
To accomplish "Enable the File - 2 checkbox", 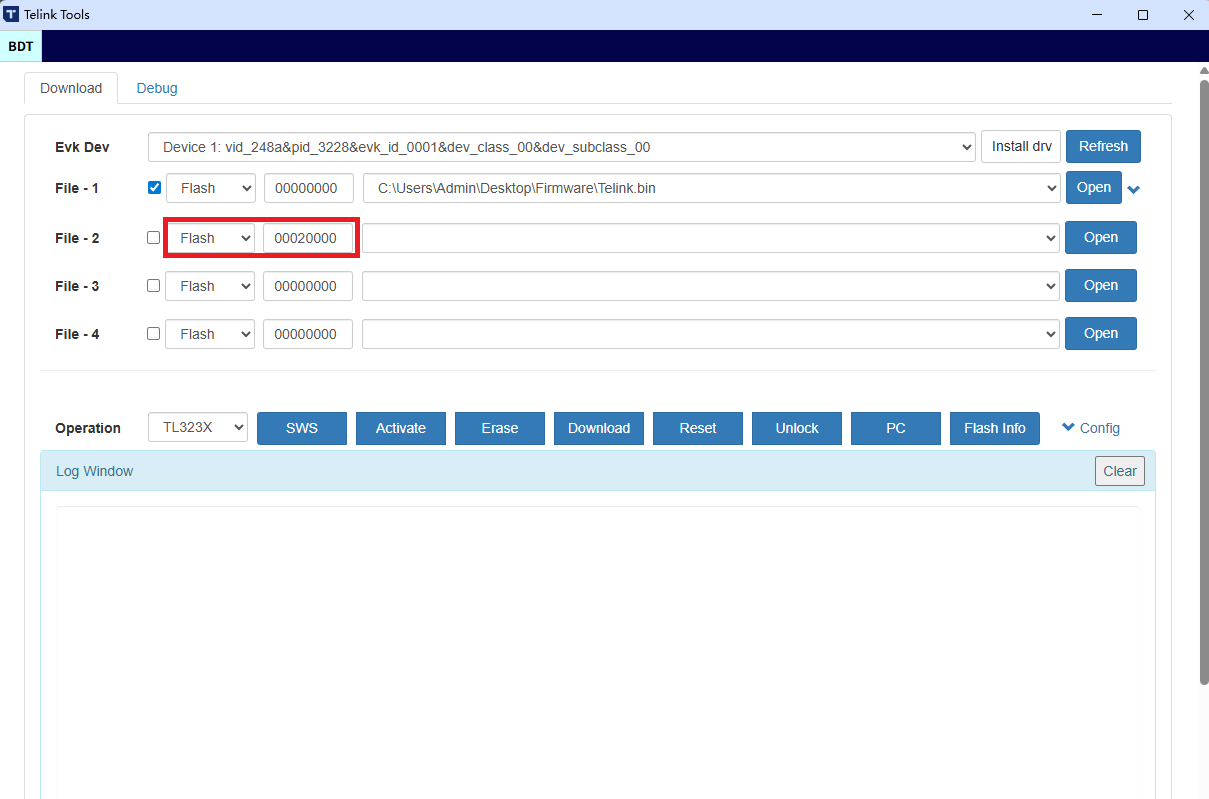I will tap(153, 237).
